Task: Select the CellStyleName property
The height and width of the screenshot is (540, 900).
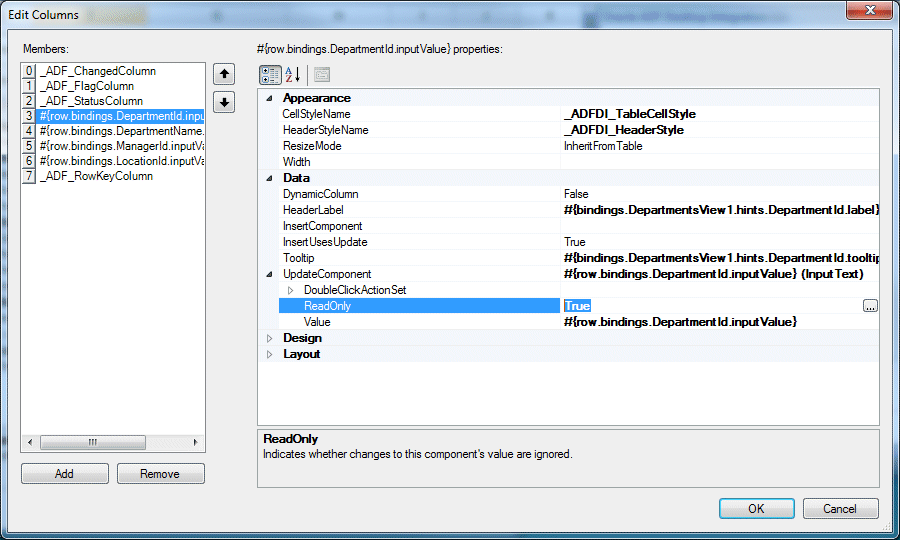Action: click(316, 114)
